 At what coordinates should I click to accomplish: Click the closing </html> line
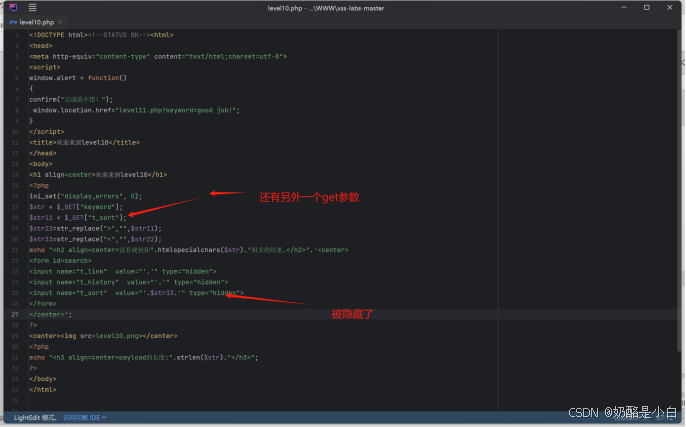point(43,390)
